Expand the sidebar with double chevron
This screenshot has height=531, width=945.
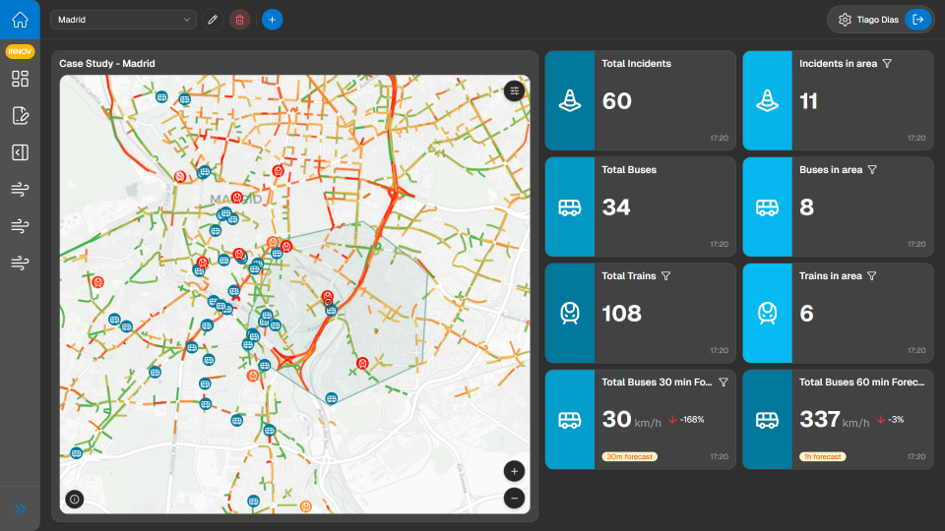(x=20, y=509)
